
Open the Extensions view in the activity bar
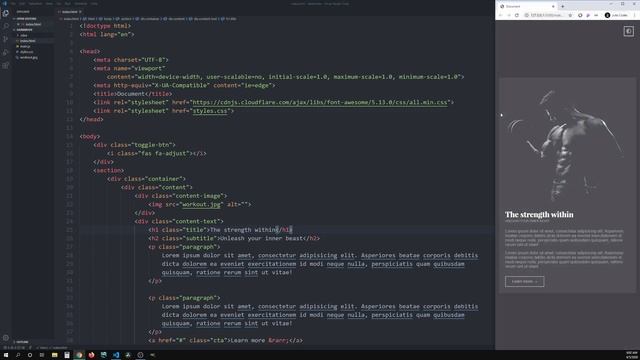pos(6,65)
